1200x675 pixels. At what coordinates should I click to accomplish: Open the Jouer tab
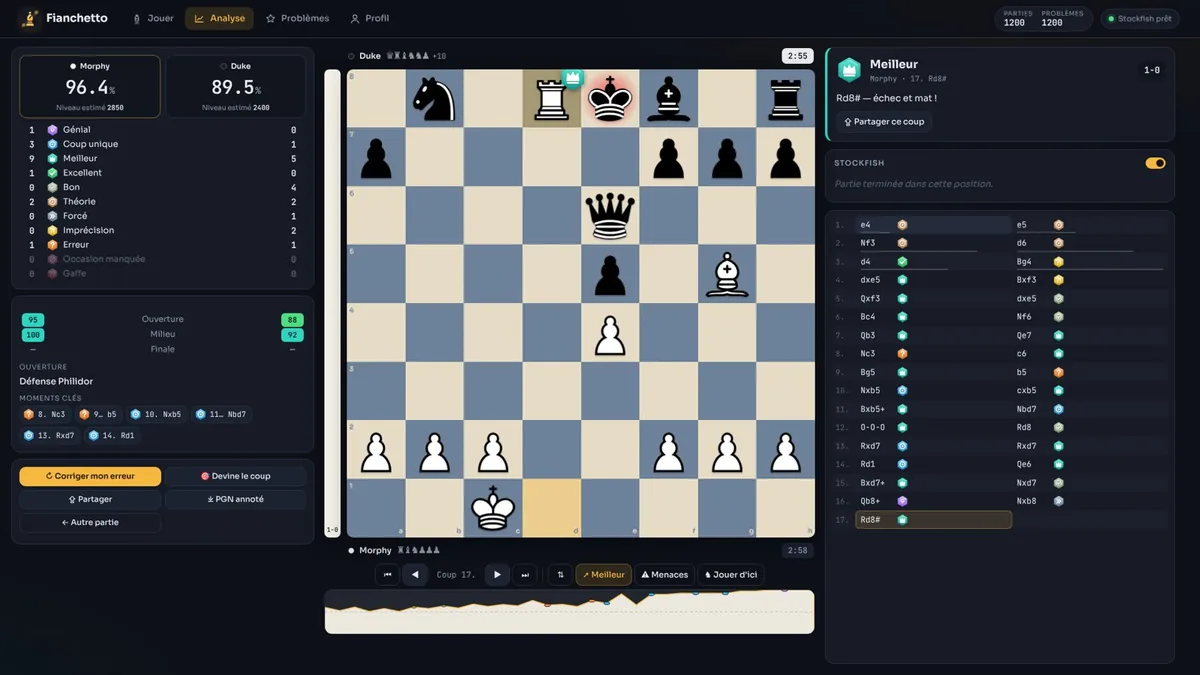(153, 18)
